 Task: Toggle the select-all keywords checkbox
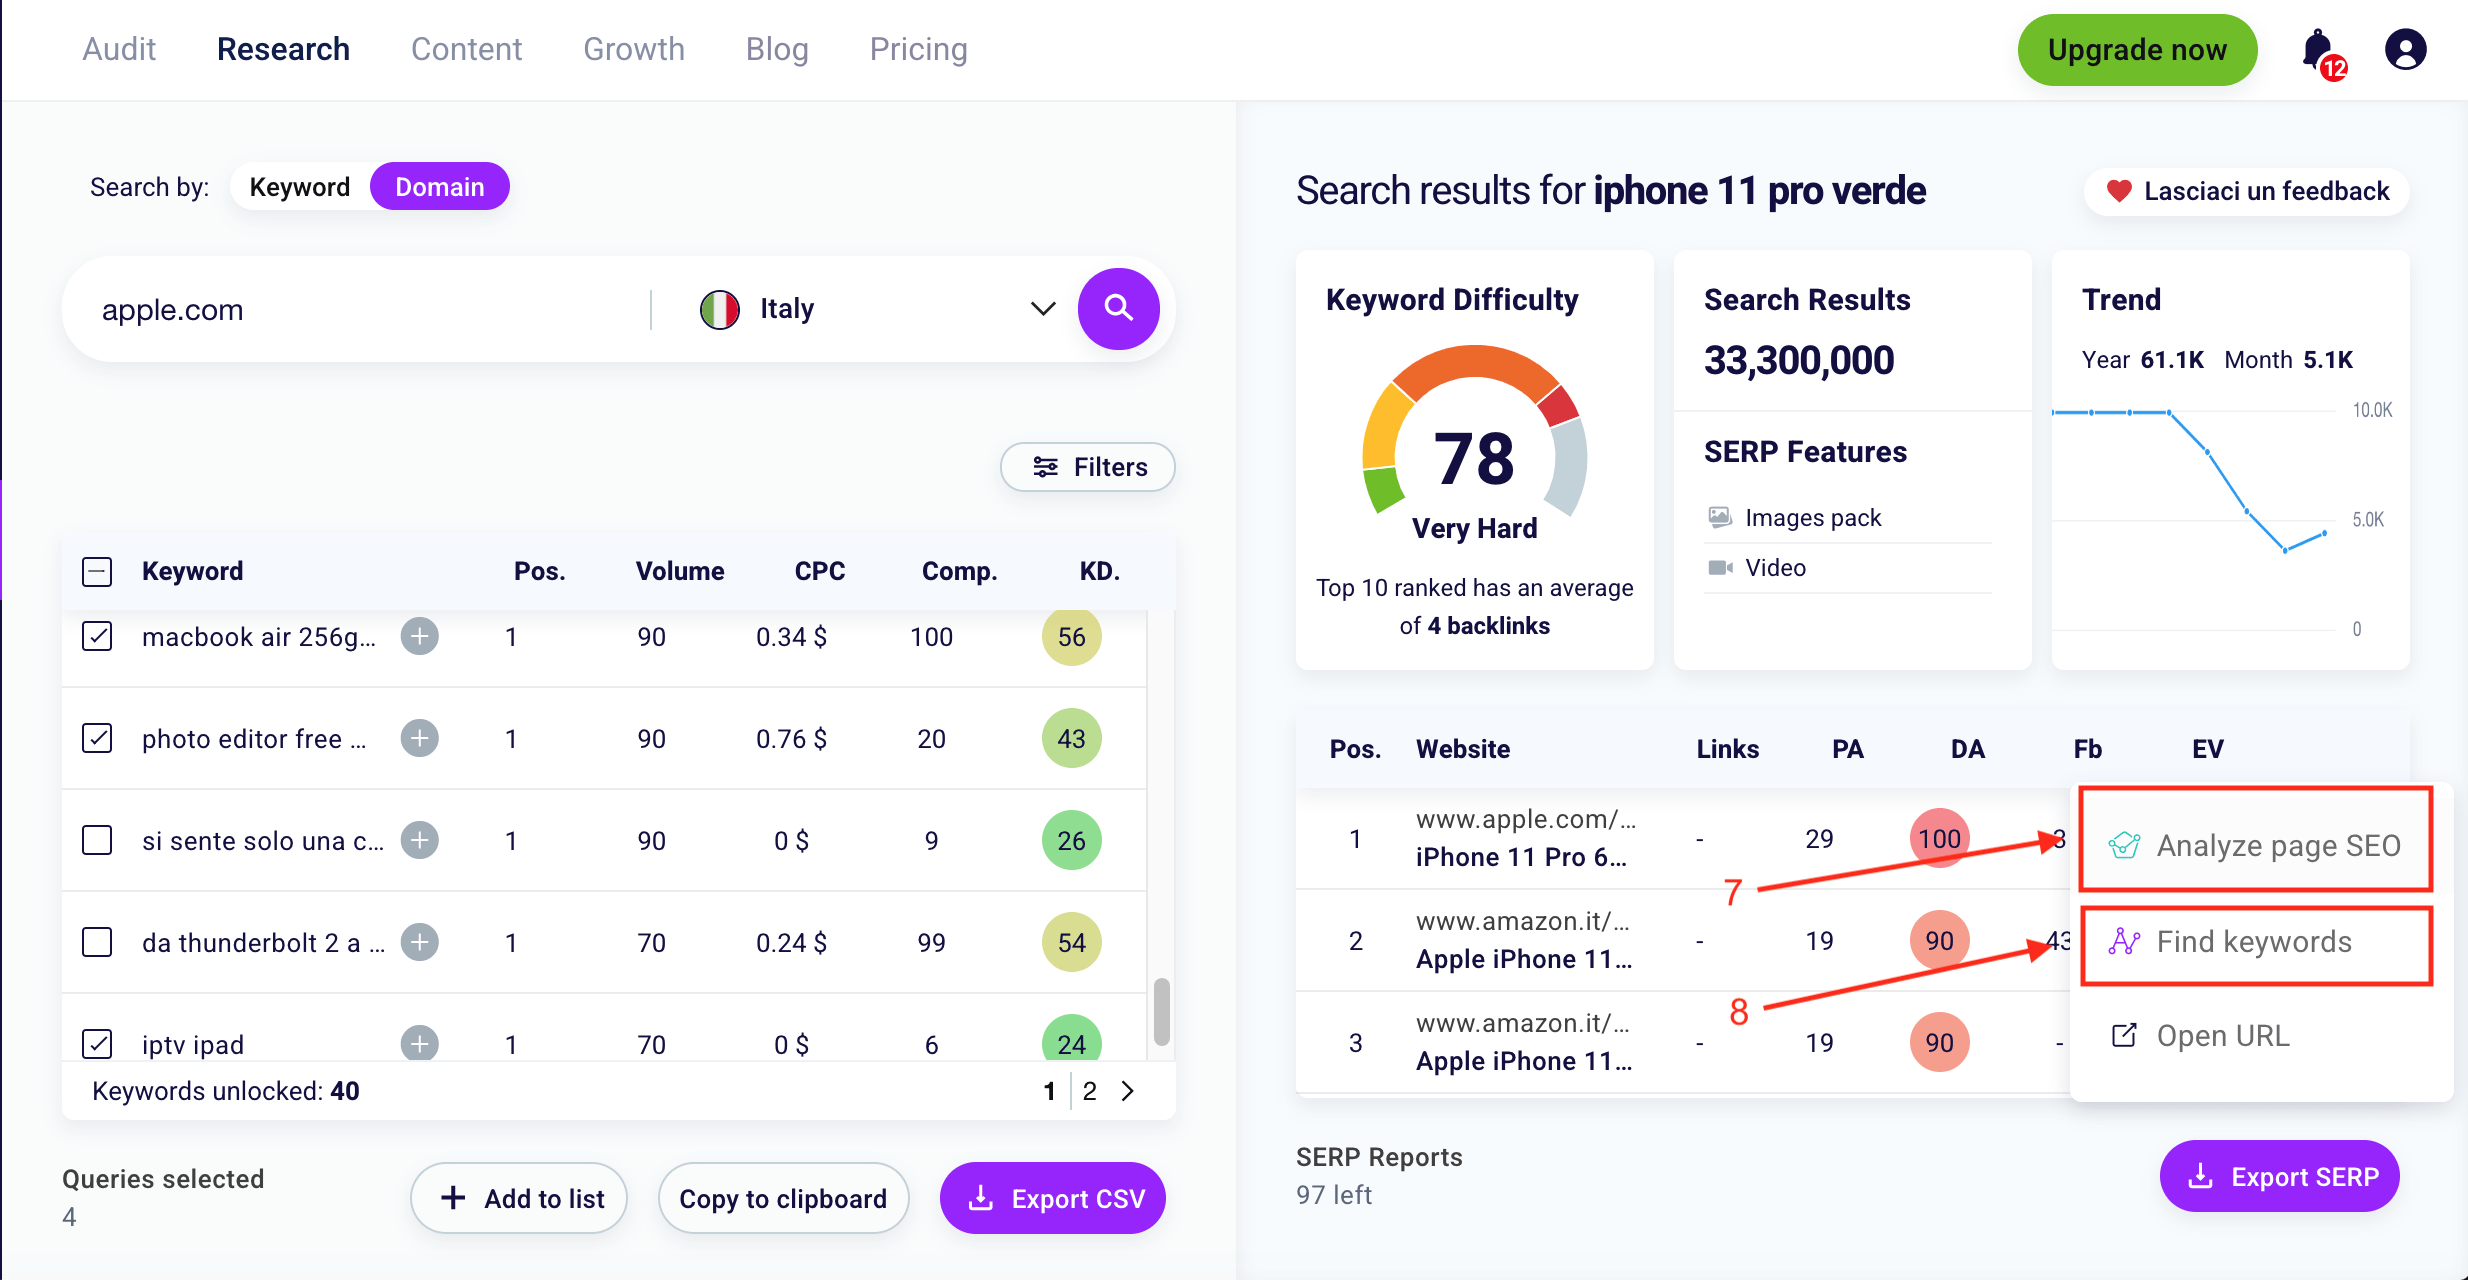97,572
